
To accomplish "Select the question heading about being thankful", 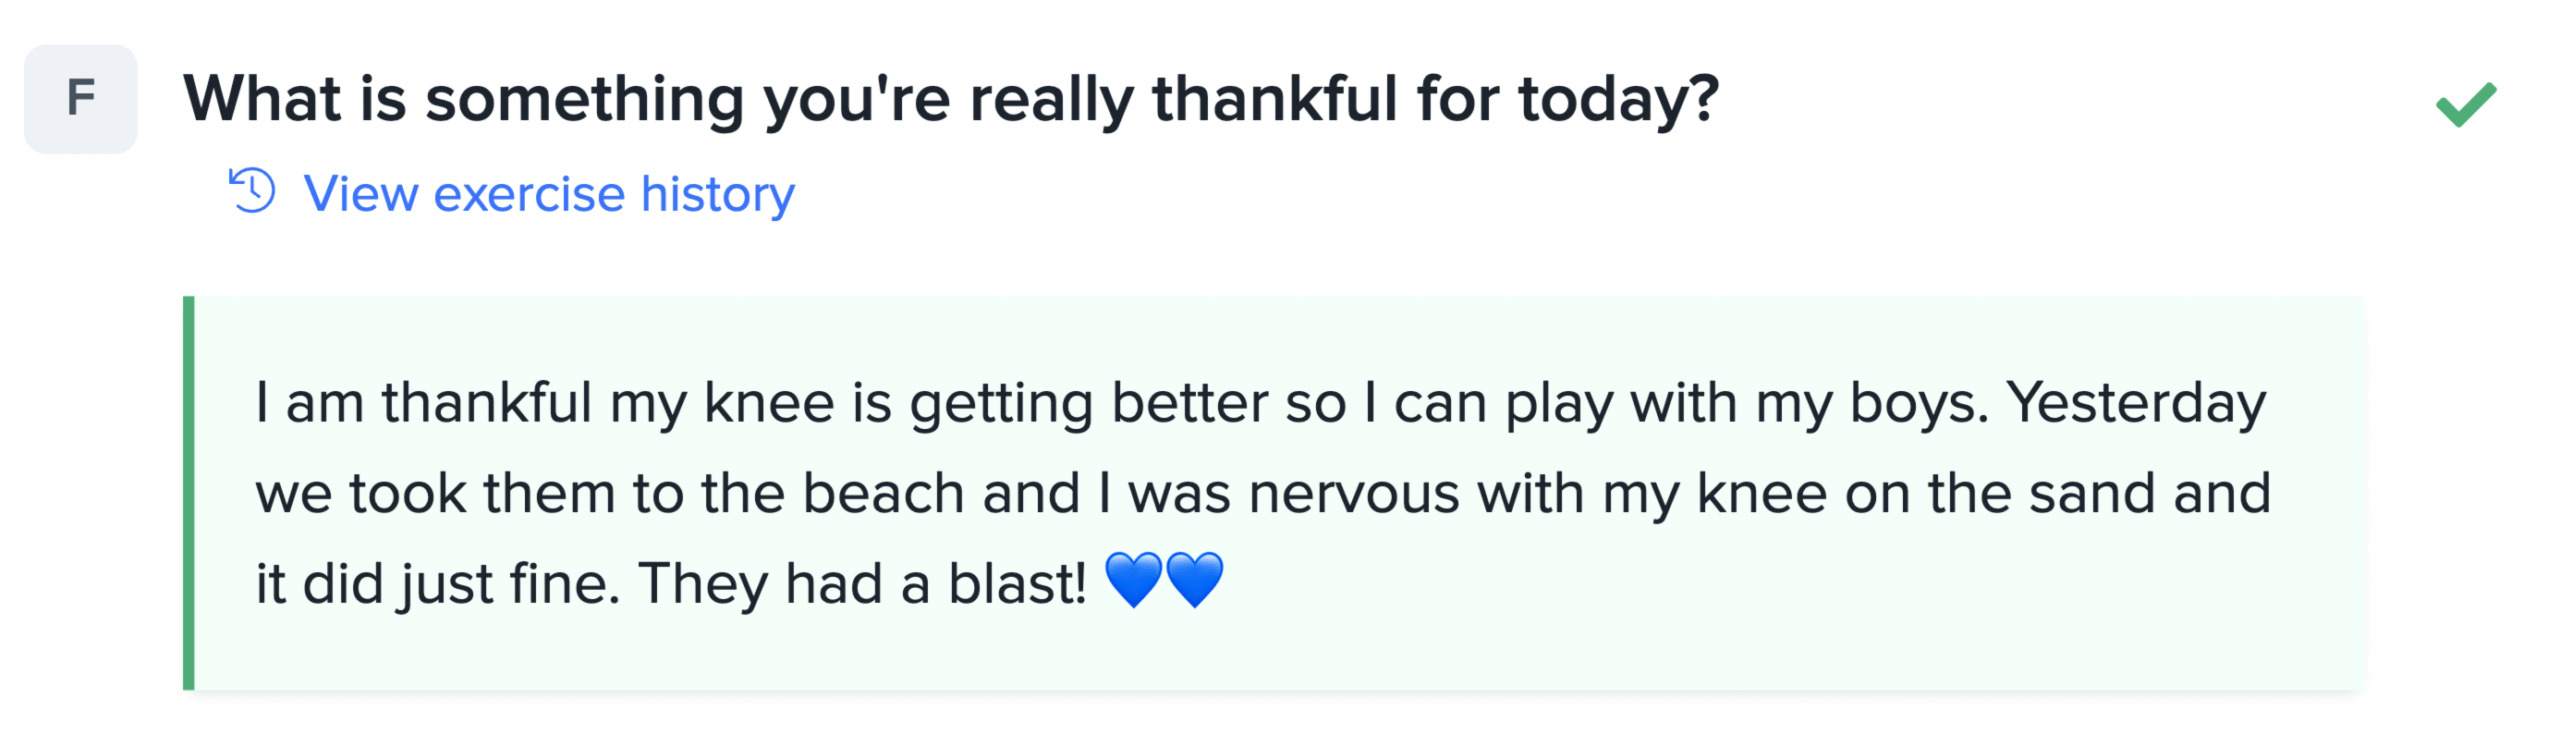I will 950,100.
